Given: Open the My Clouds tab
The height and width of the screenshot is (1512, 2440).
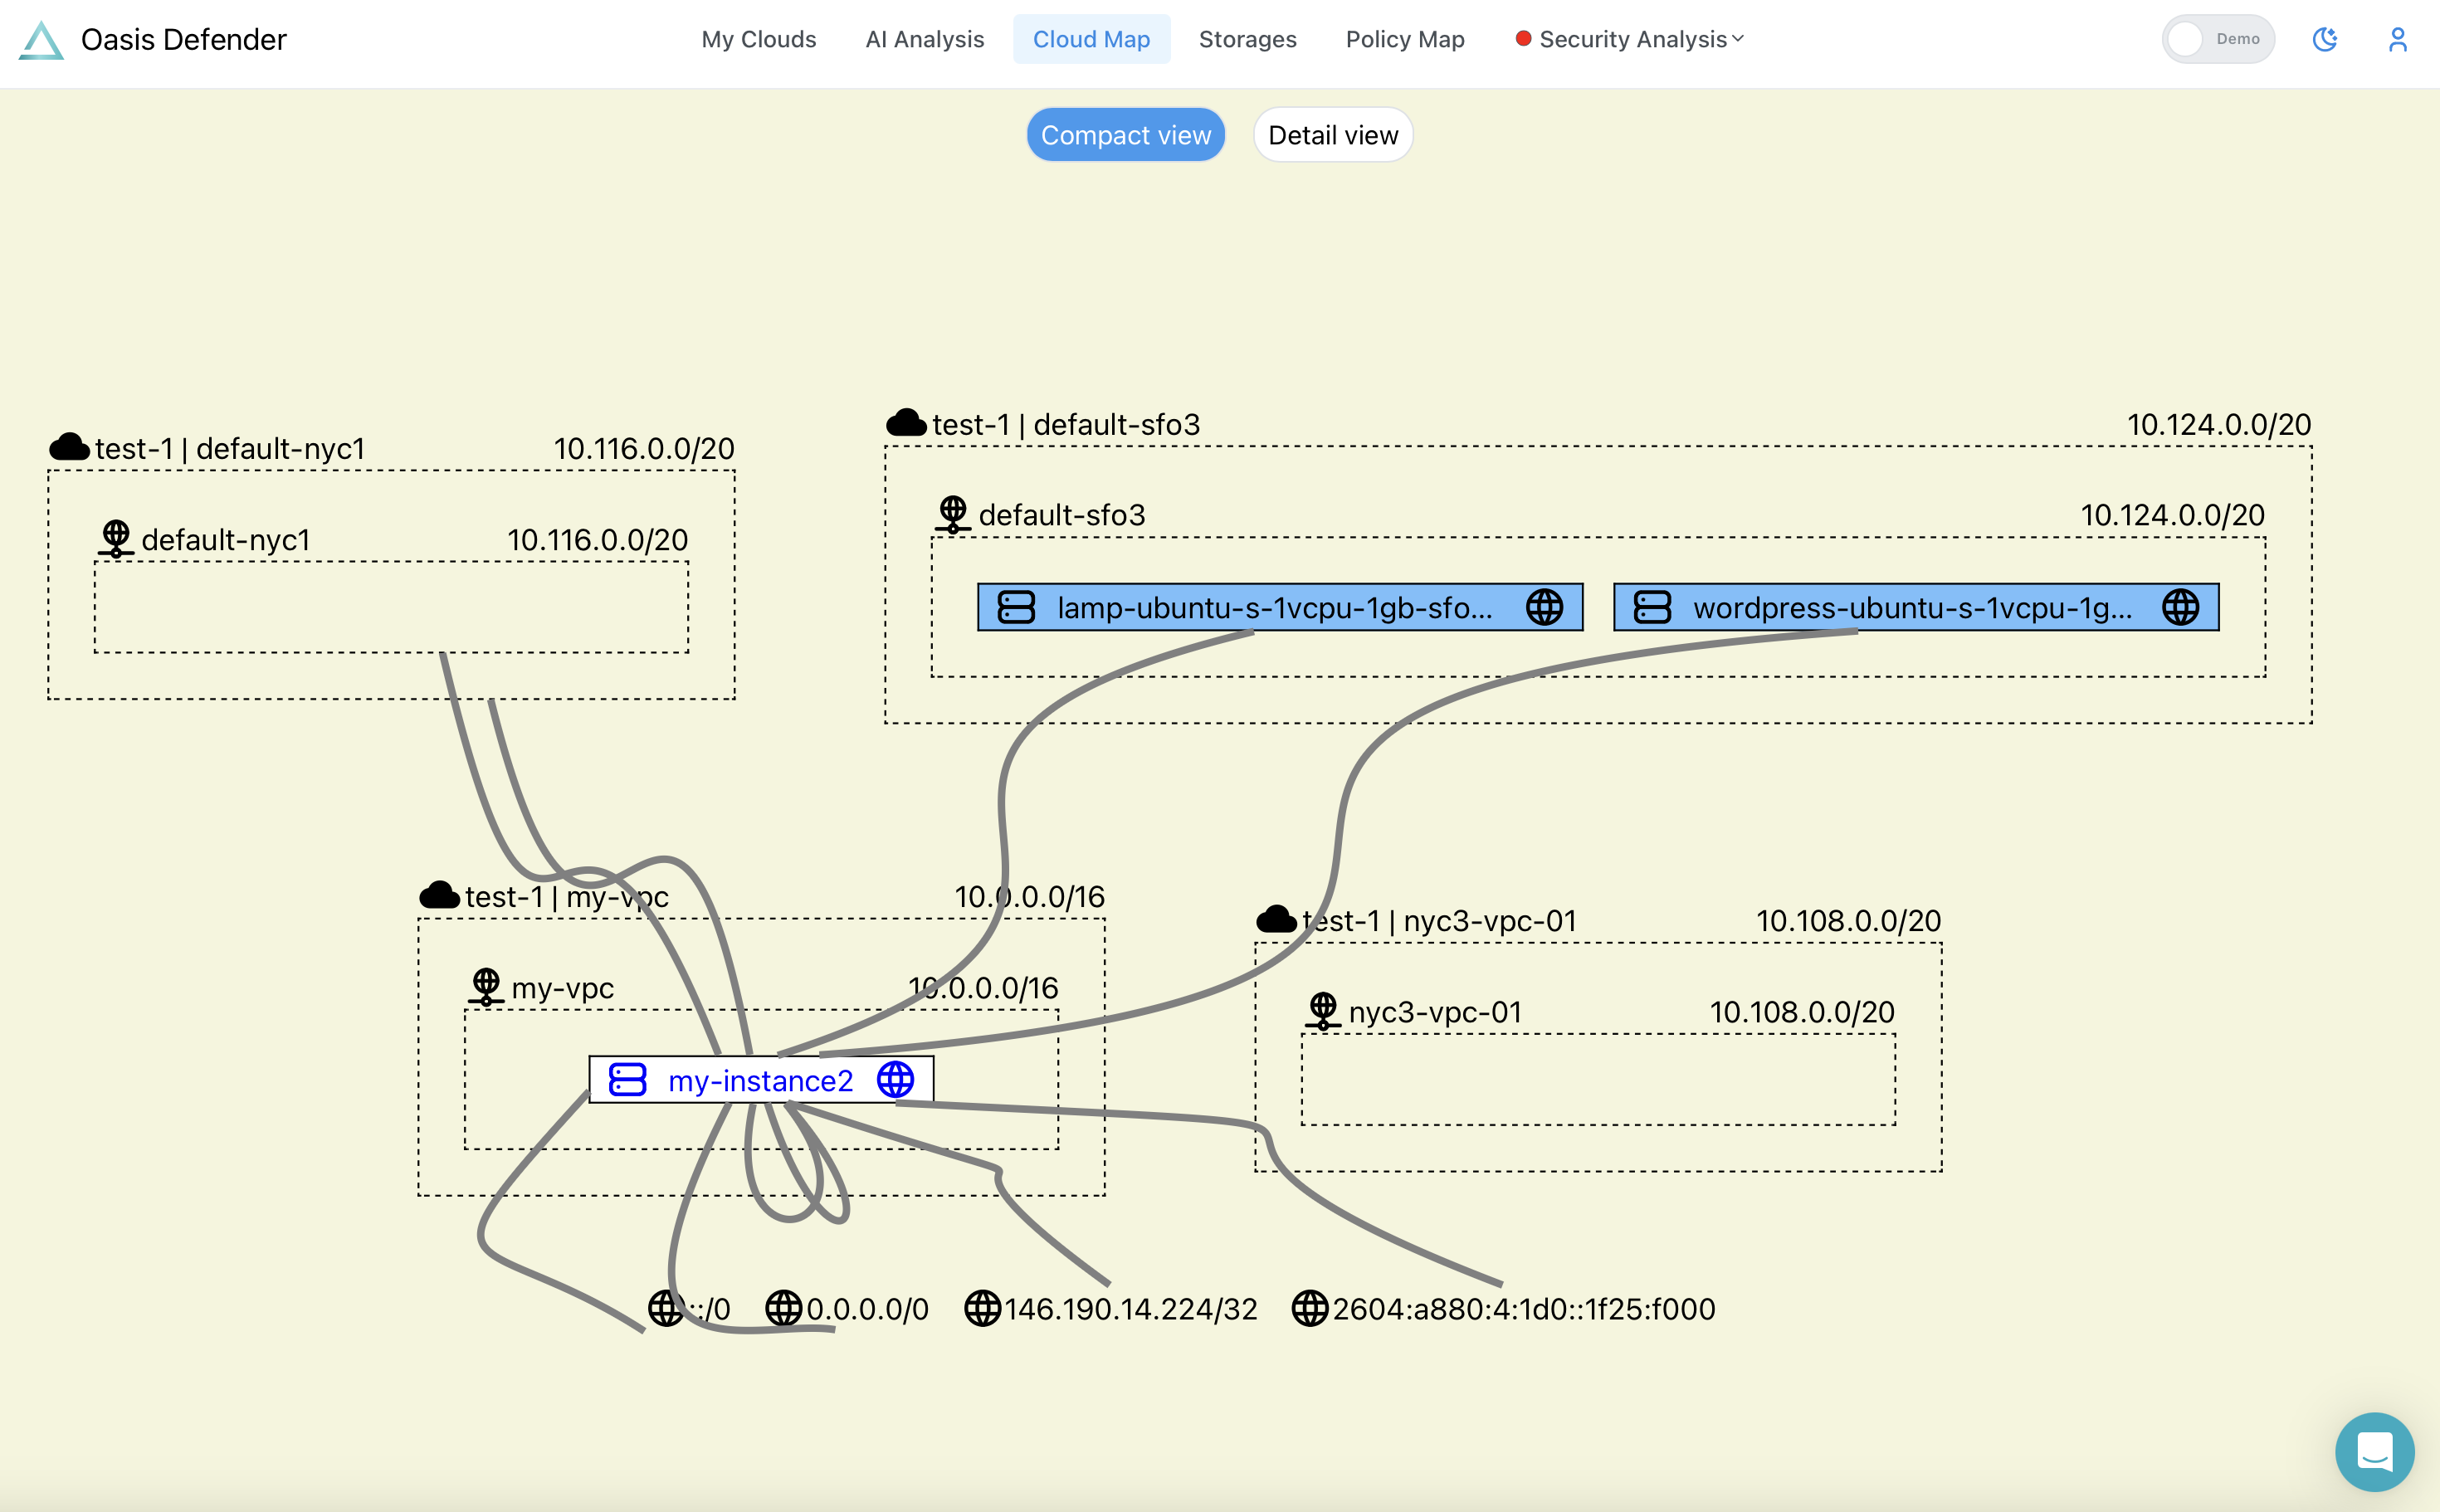Looking at the screenshot, I should click(x=759, y=39).
